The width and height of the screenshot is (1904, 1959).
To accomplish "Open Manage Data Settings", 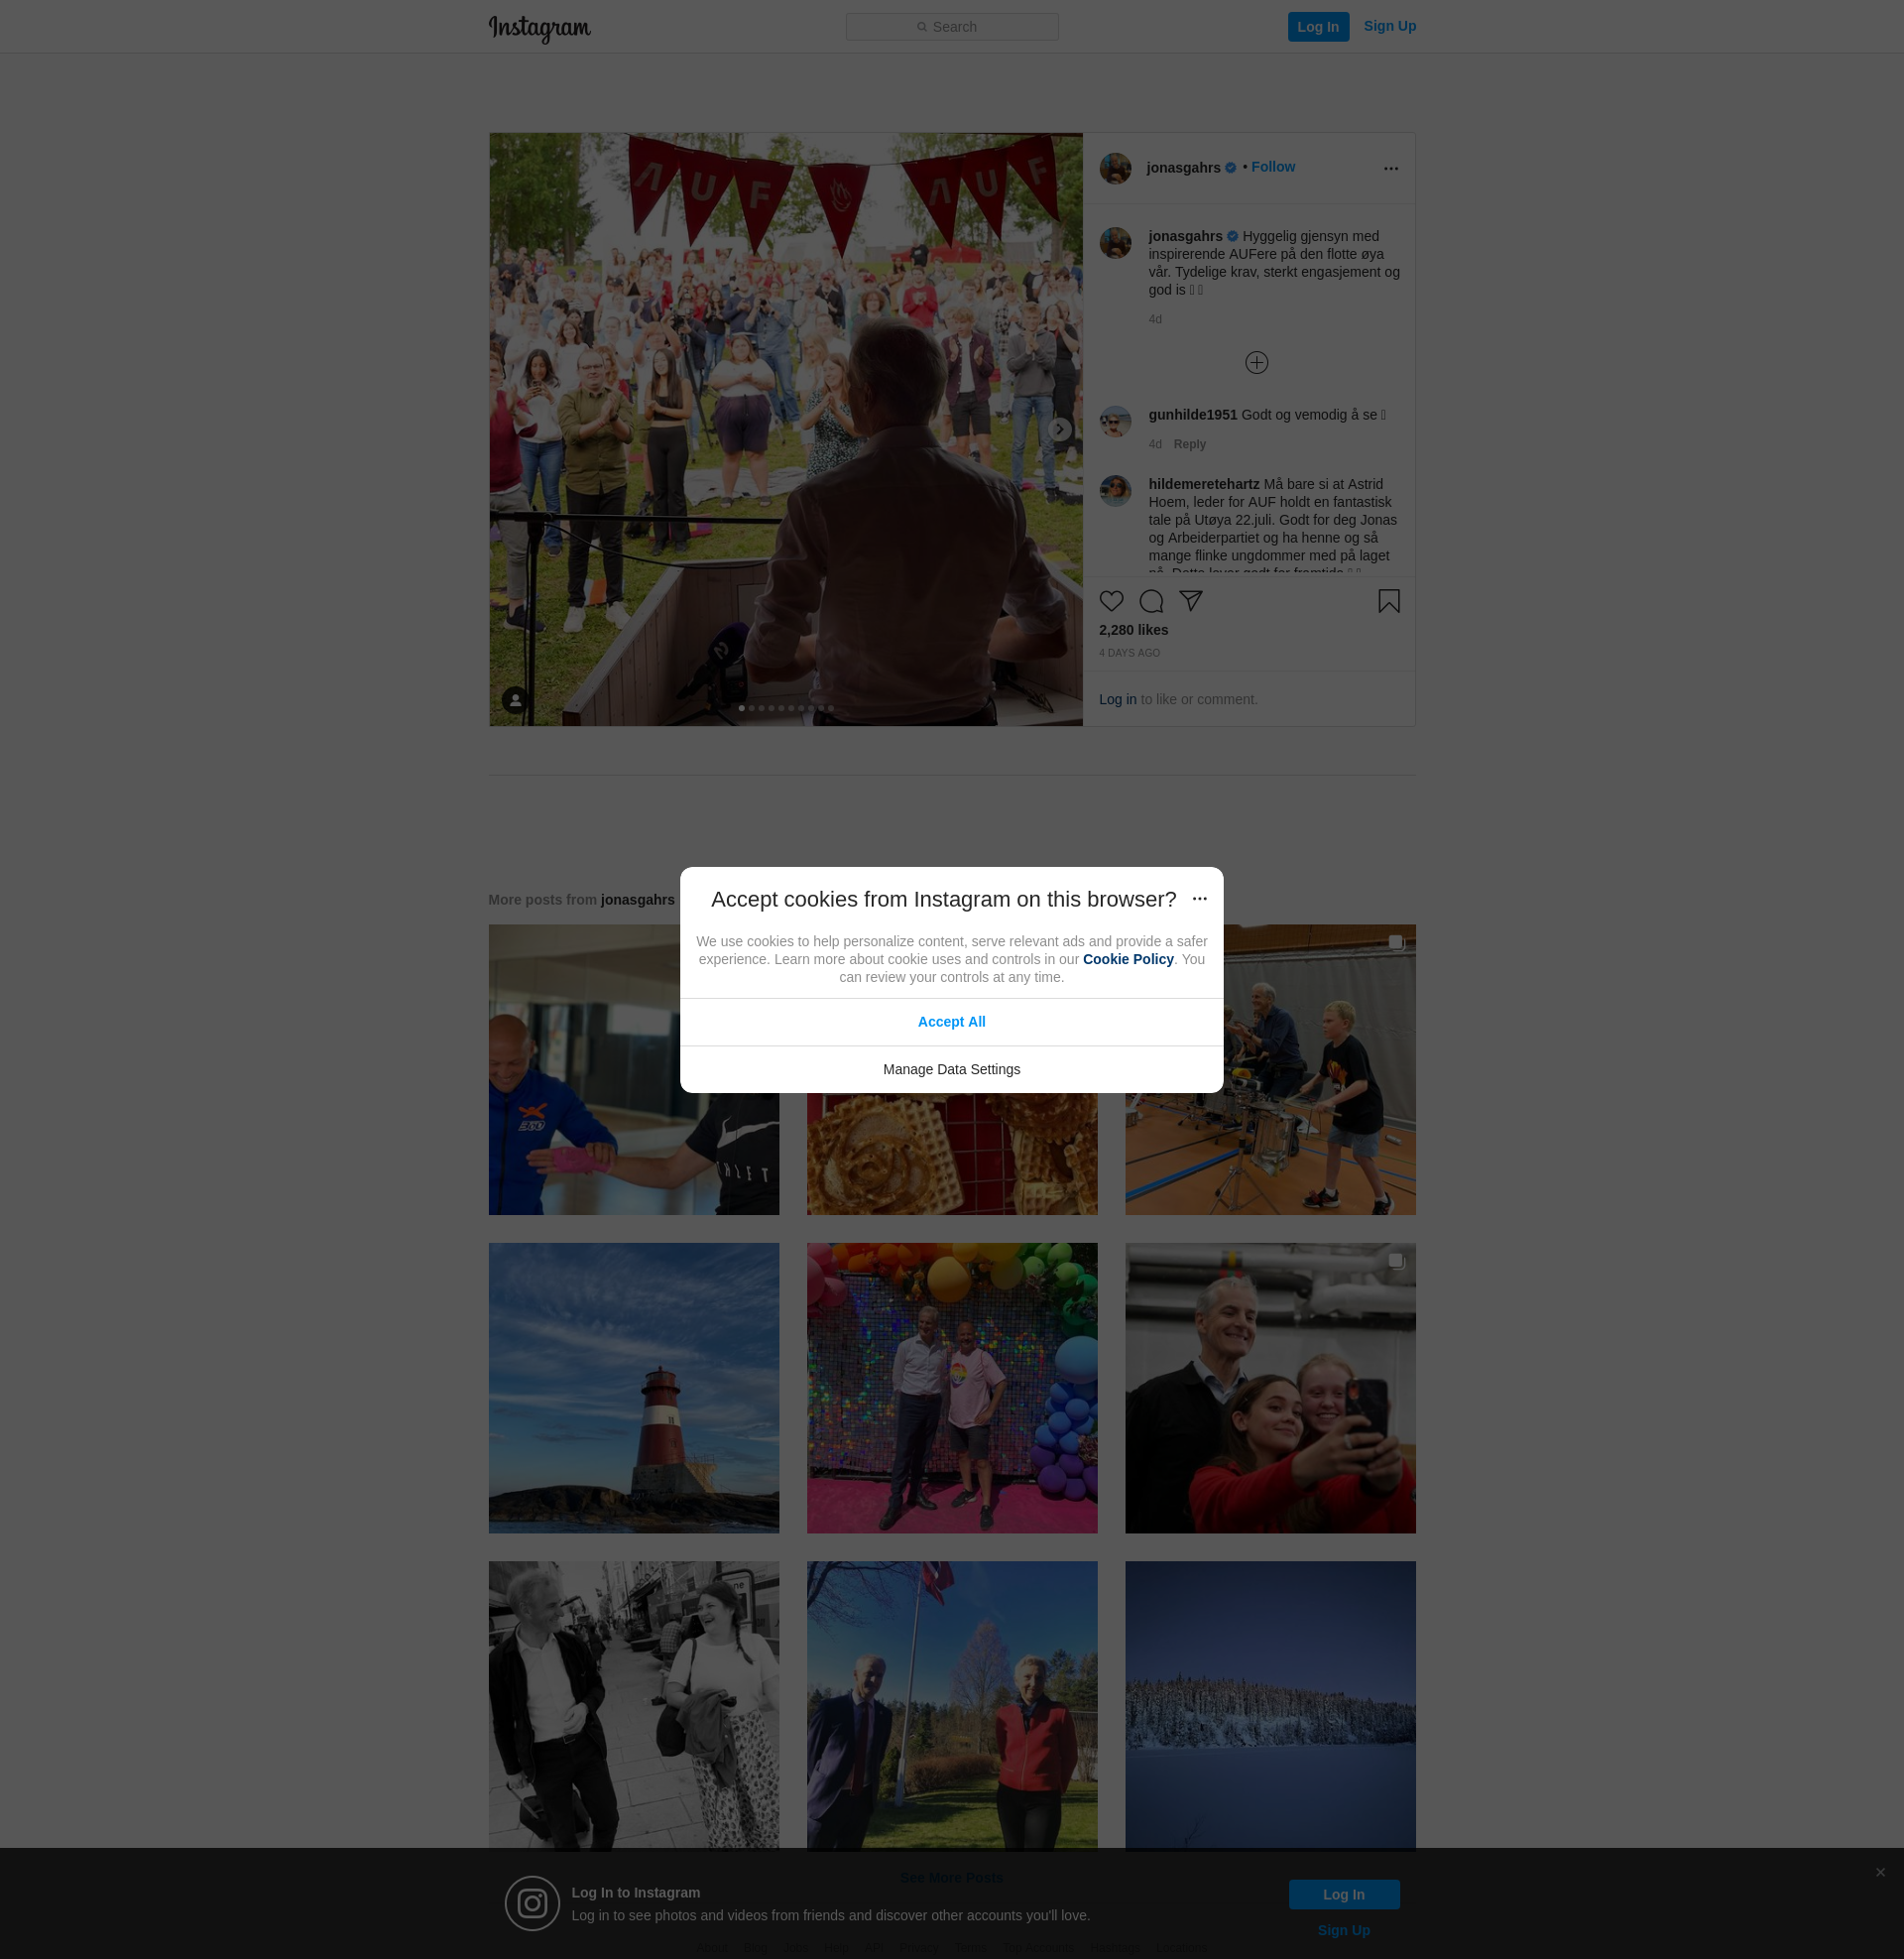I will 951,1069.
